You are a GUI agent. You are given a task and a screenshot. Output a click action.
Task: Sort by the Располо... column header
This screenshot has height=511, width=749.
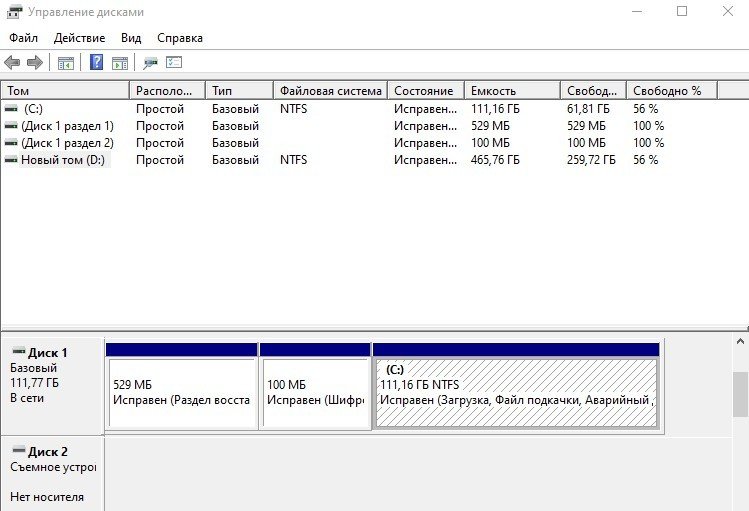point(168,90)
